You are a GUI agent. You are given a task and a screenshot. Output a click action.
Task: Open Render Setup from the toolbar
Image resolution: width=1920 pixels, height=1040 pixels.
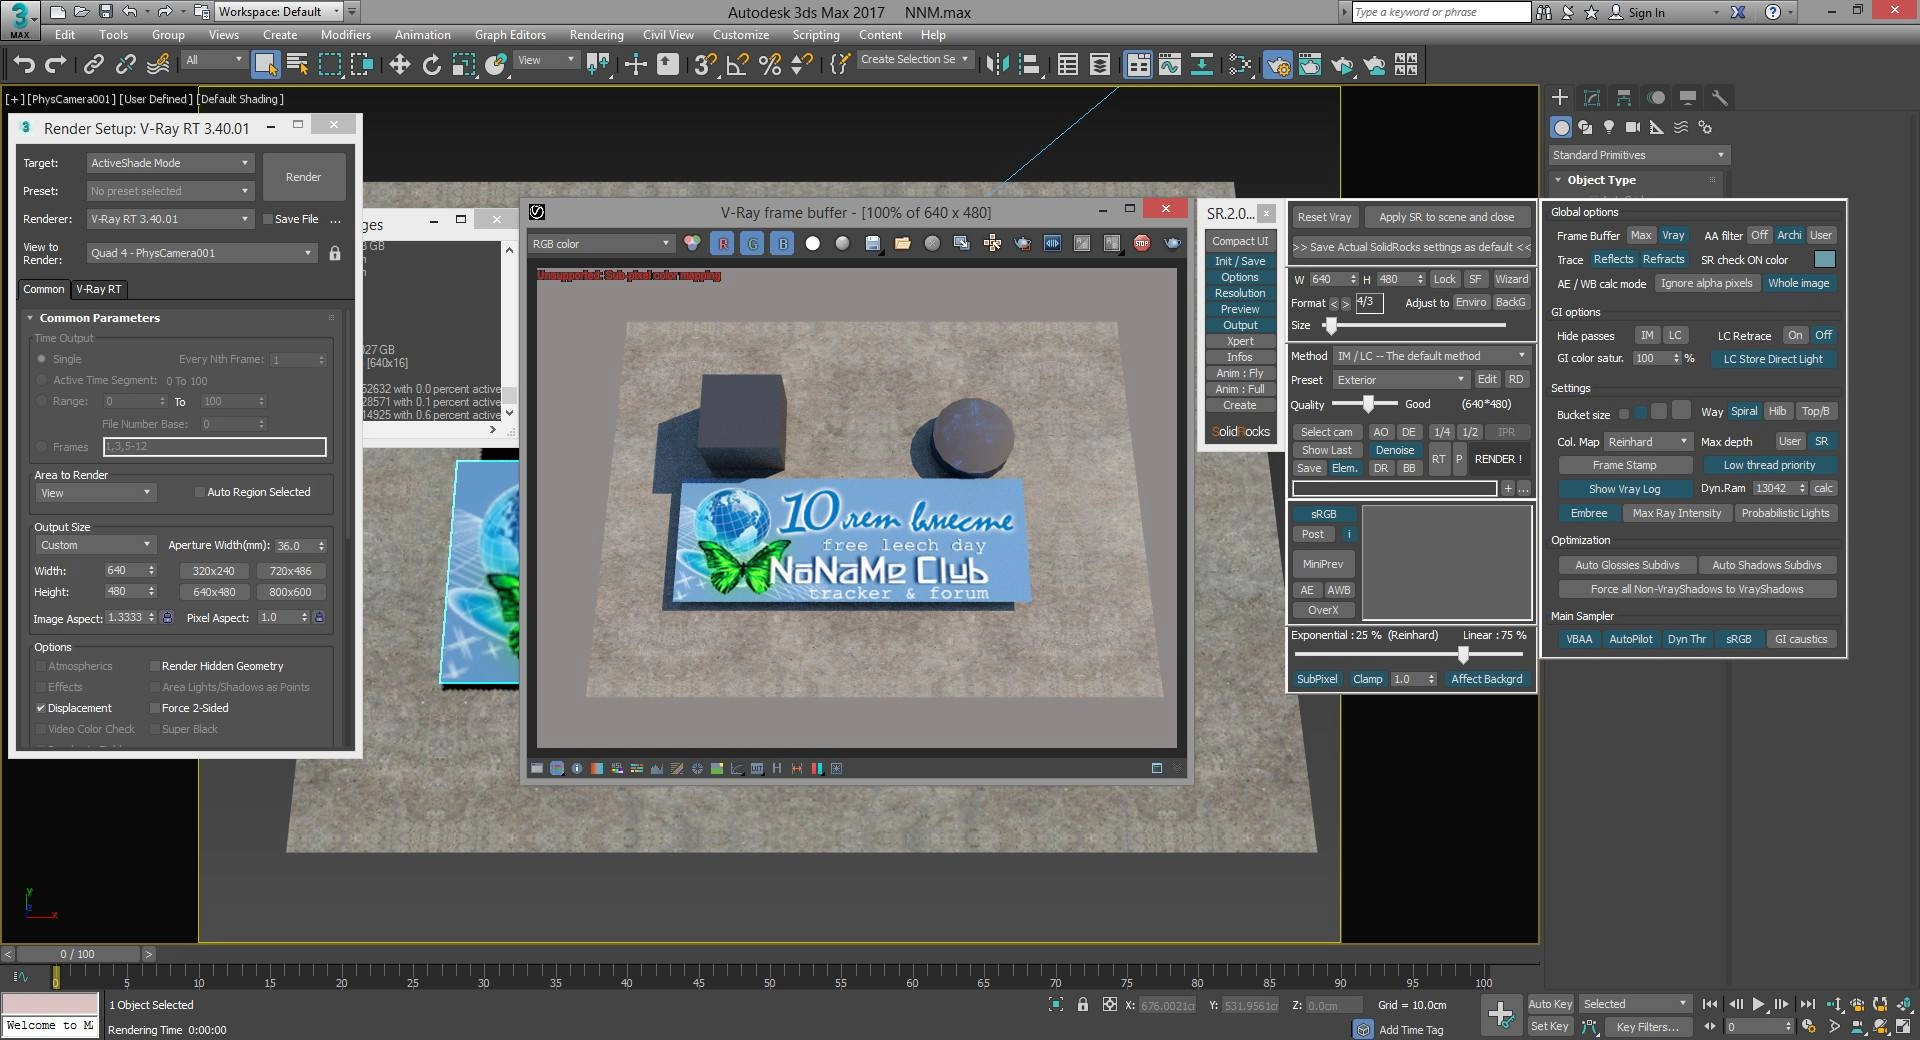tap(1278, 65)
